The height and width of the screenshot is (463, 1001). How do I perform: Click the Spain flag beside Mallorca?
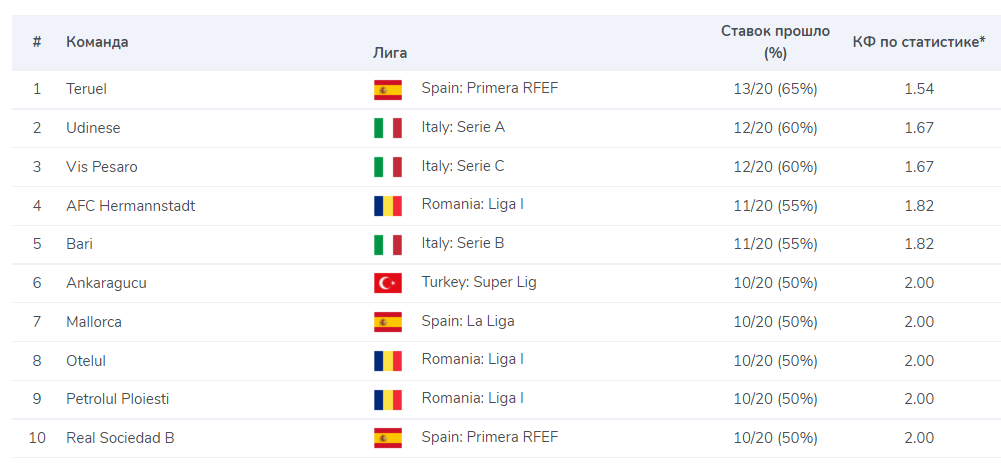388,322
